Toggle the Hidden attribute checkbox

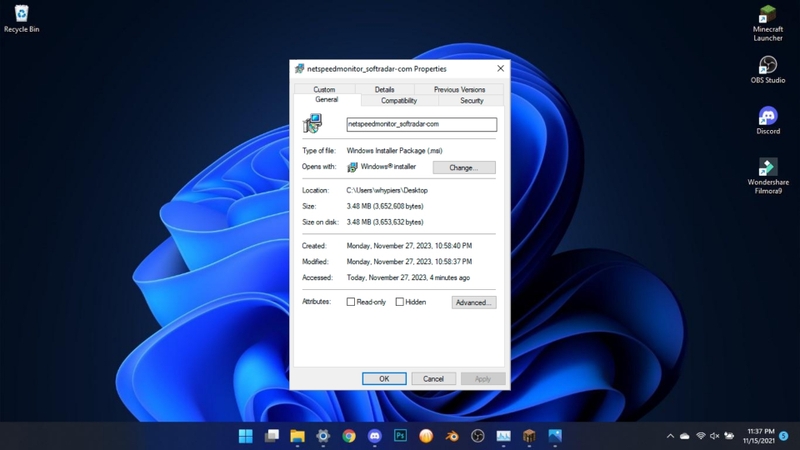click(x=399, y=302)
